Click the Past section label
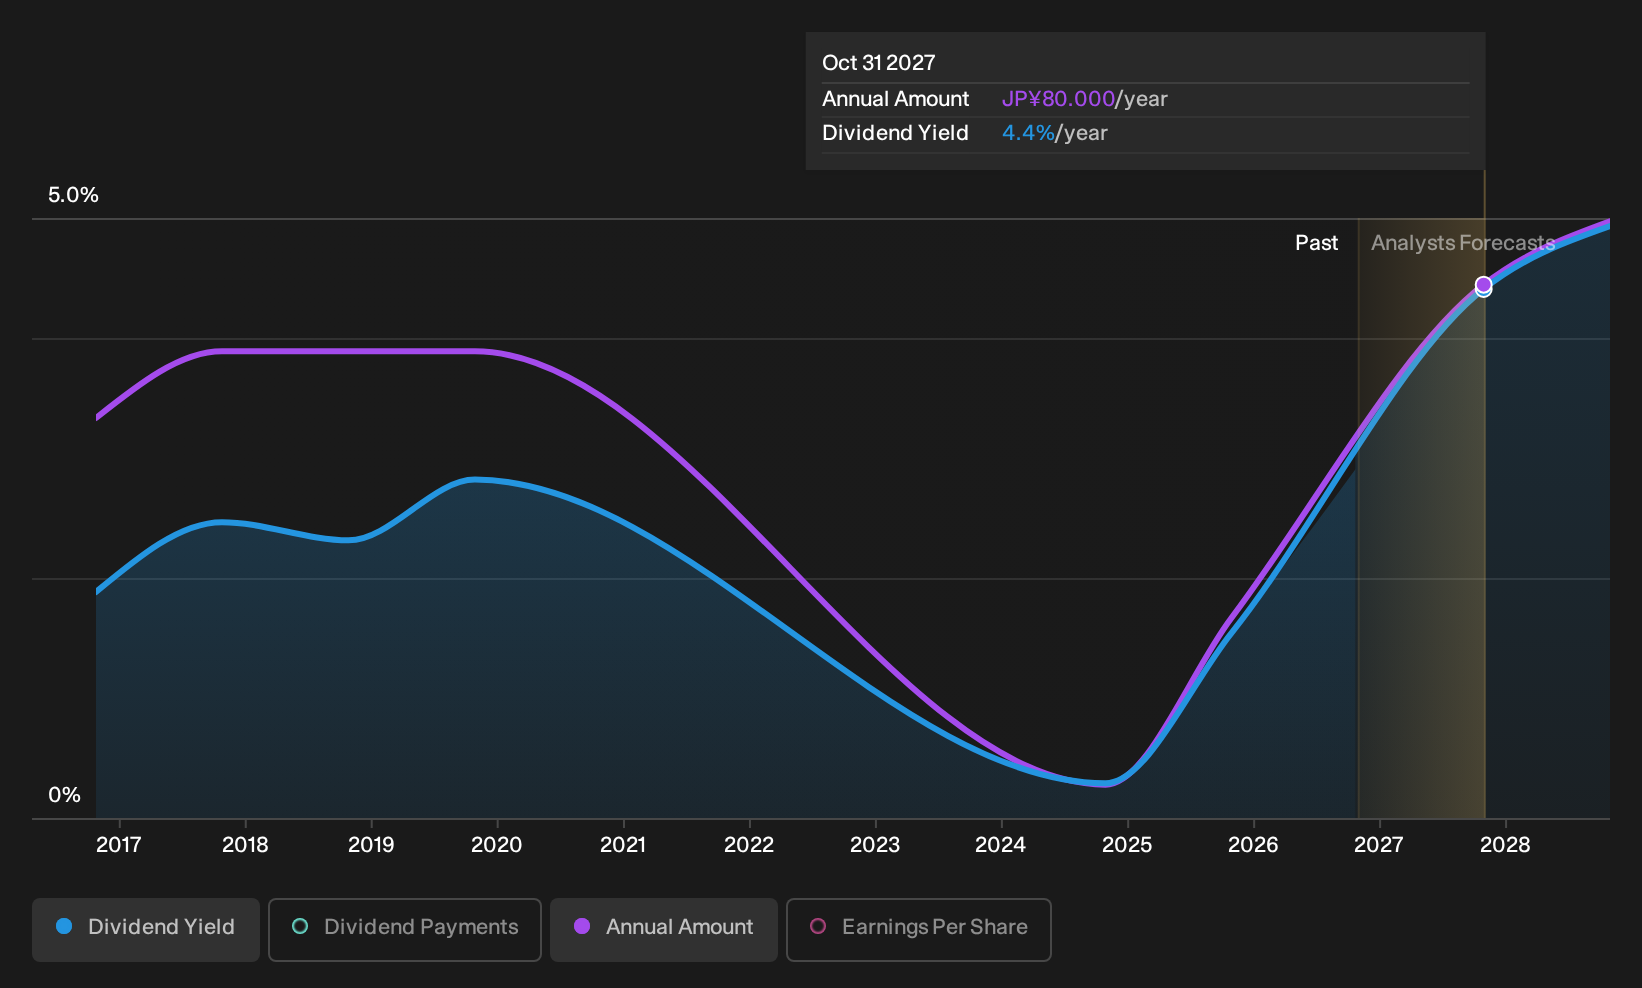The image size is (1642, 988). click(x=1316, y=243)
